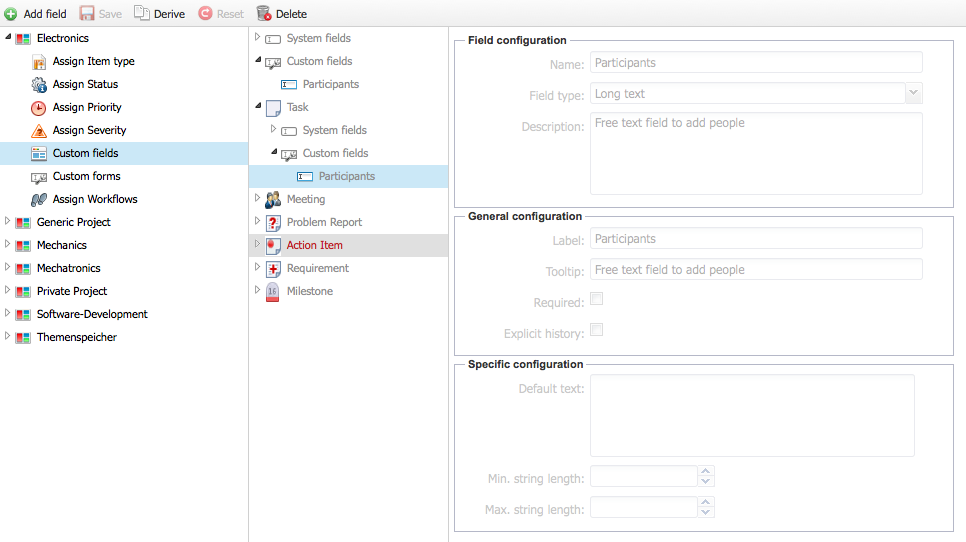The width and height of the screenshot is (966, 542).
Task: Select the Action Item tree entry
Action: click(x=314, y=245)
